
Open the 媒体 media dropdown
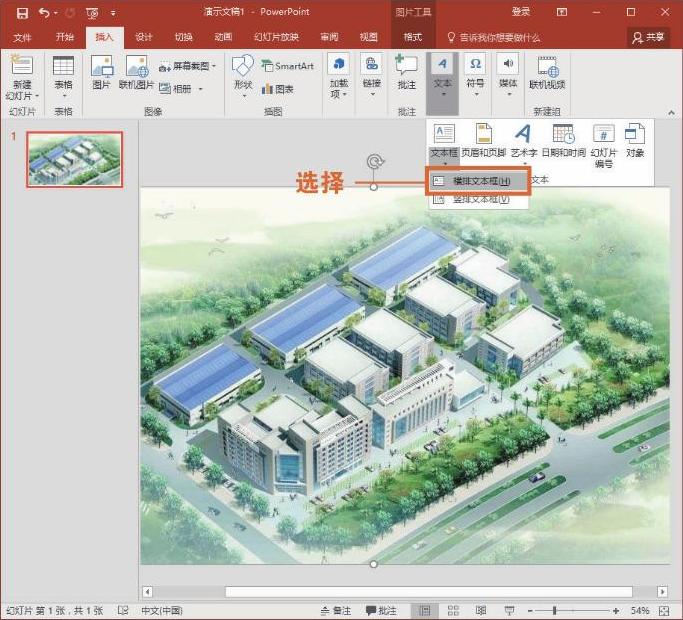point(508,75)
